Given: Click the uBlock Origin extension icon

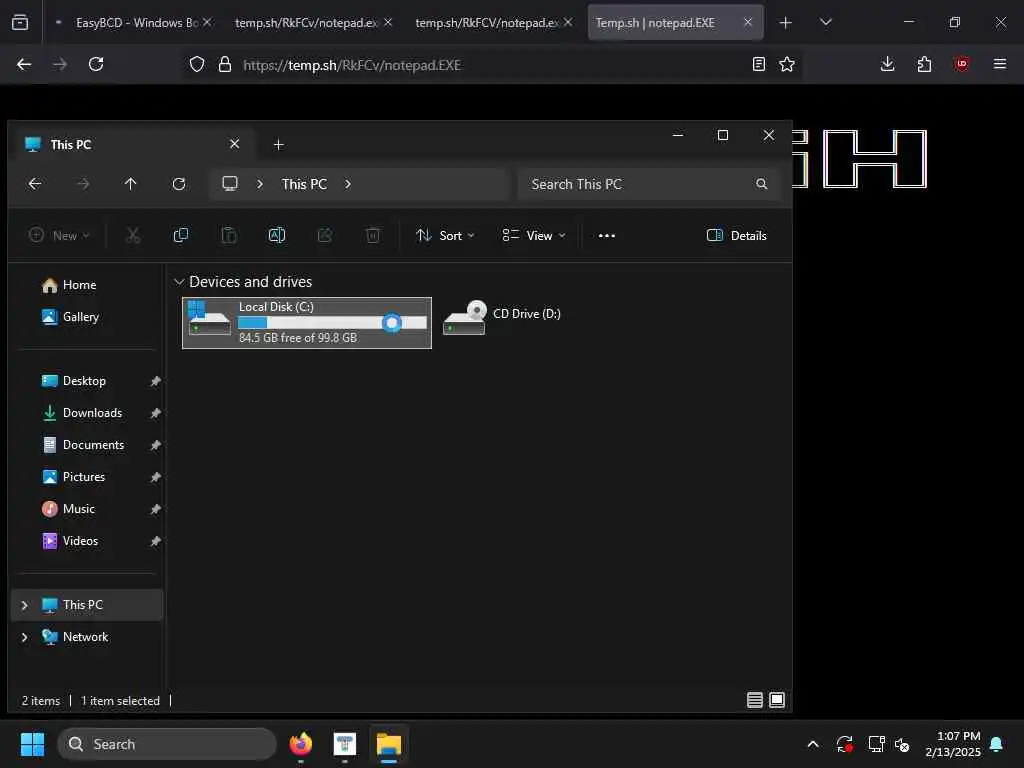Looking at the screenshot, I should tap(961, 64).
